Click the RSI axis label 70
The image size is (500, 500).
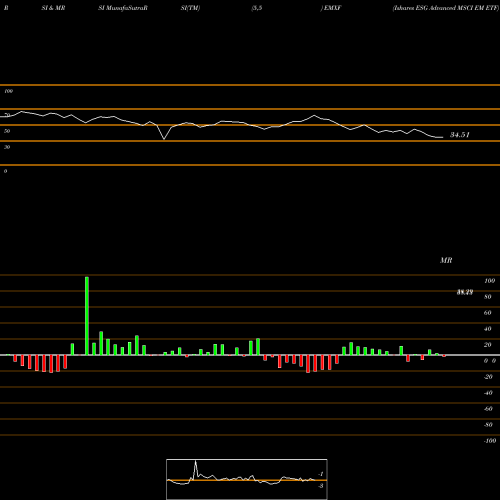7,115
